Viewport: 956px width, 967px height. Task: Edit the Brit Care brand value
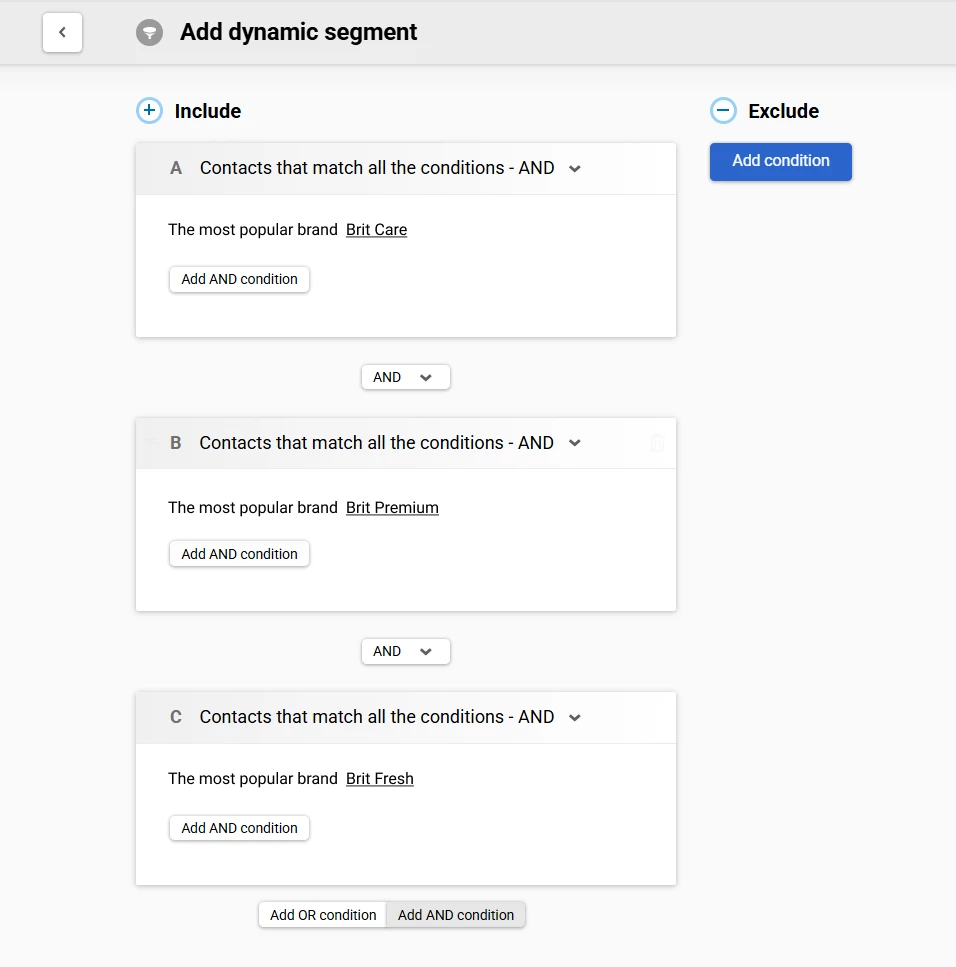coord(376,230)
